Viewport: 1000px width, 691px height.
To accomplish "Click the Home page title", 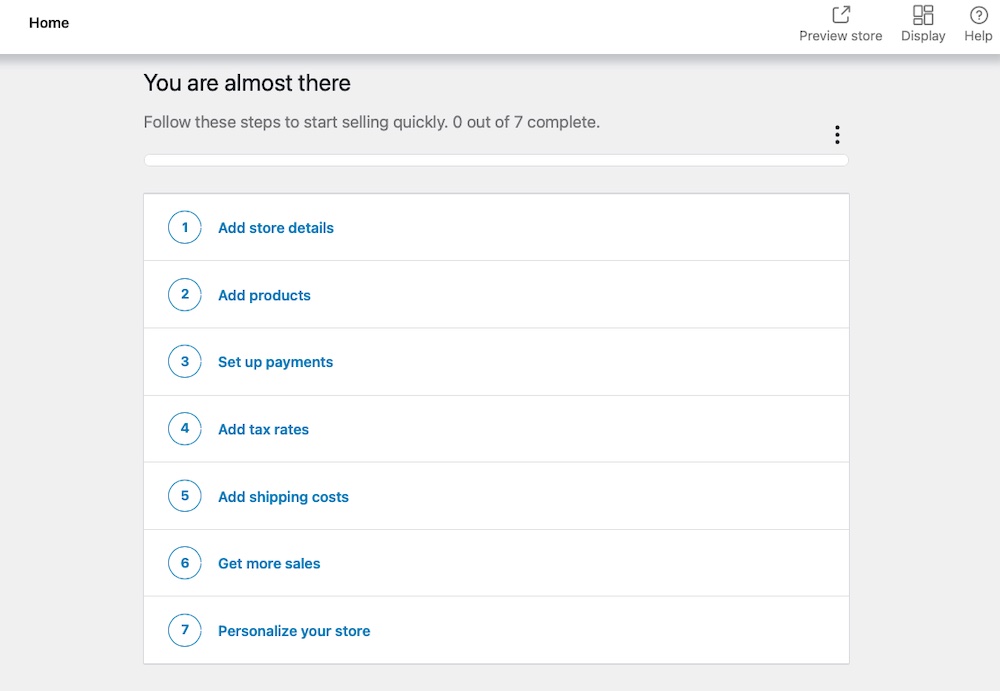I will click(49, 23).
